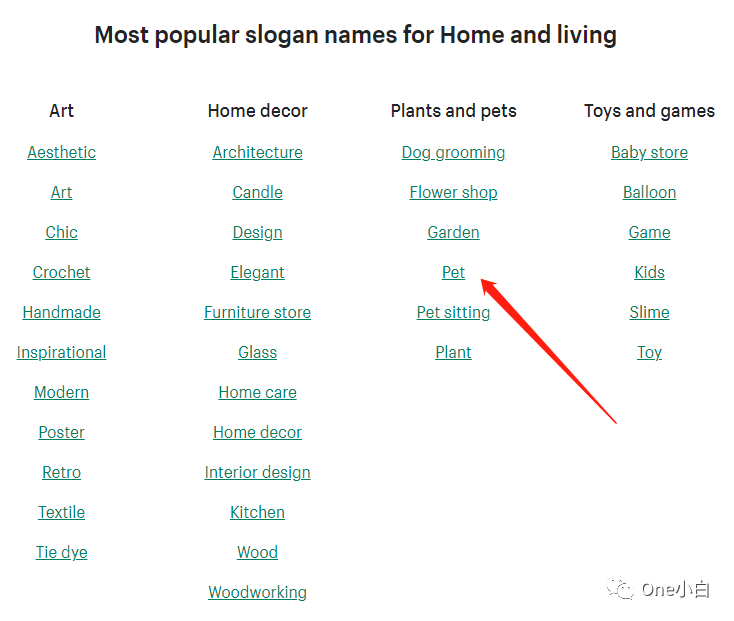
Task: Open the Slime slogan link
Action: click(x=649, y=312)
